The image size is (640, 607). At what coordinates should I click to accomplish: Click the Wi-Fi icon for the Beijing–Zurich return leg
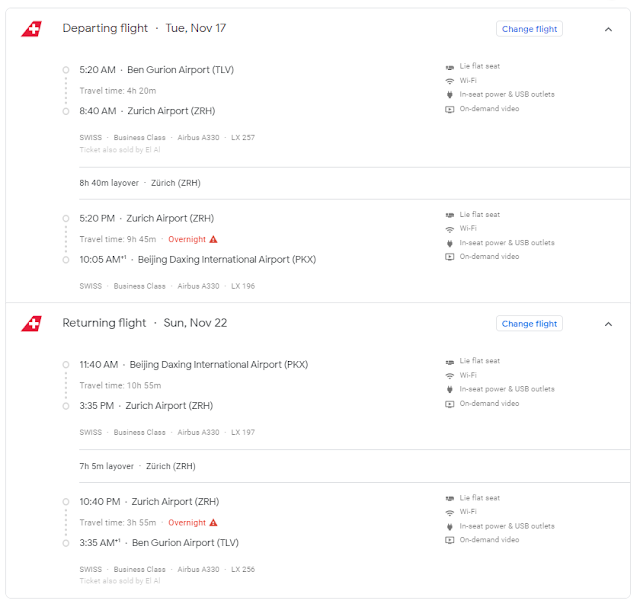449,376
